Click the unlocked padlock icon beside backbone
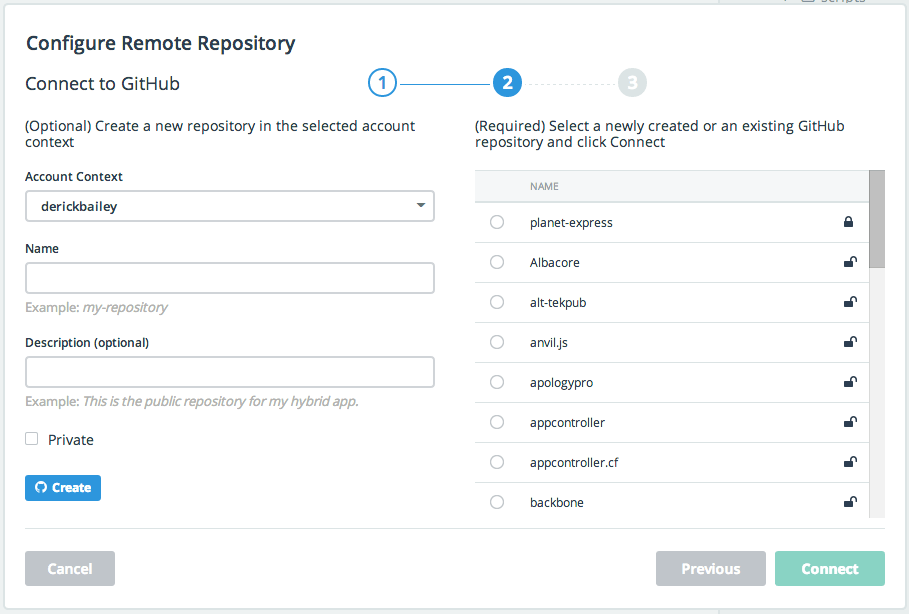Screen dimensions: 909x614 pos(850,502)
